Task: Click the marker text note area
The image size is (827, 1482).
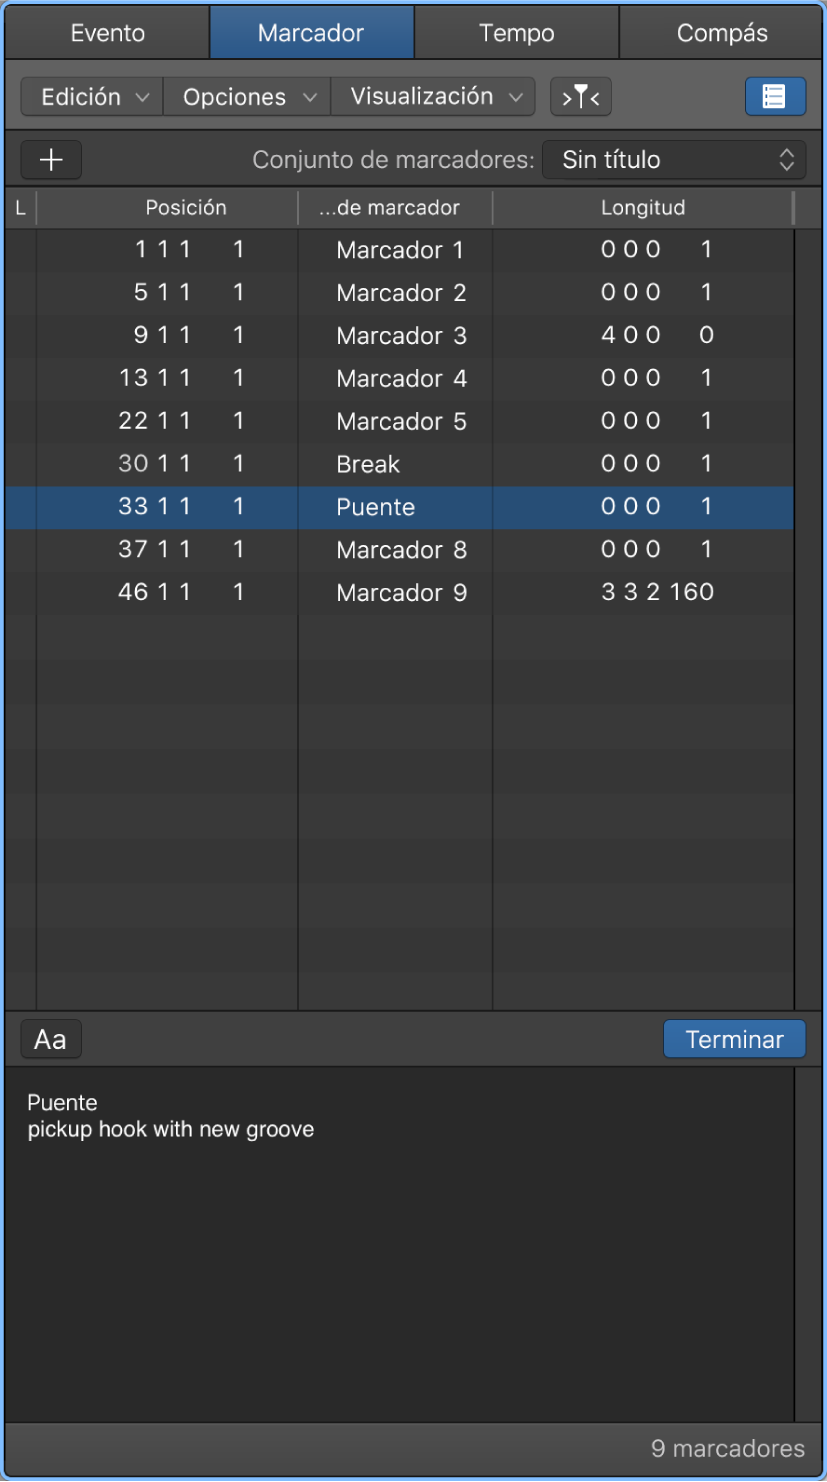Action: coord(400,1240)
